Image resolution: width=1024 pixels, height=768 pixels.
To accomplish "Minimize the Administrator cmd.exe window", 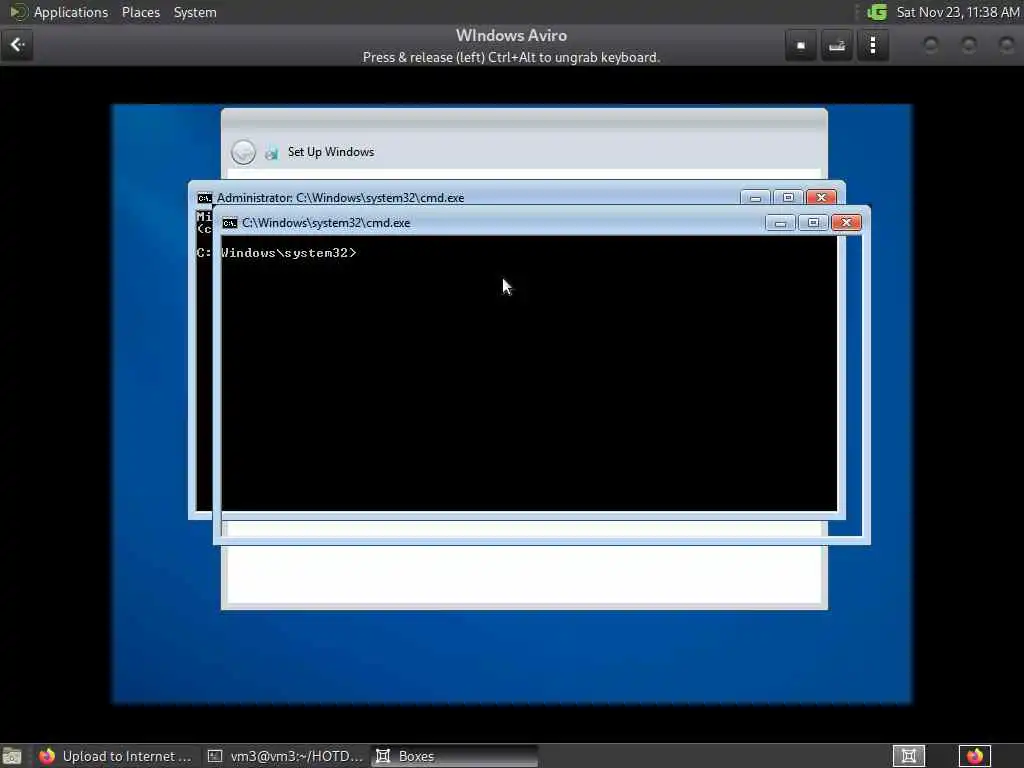I will (x=755, y=197).
